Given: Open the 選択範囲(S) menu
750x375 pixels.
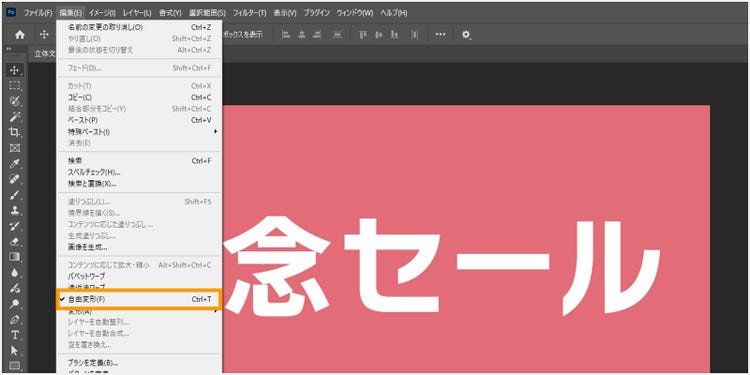Looking at the screenshot, I should pos(207,12).
